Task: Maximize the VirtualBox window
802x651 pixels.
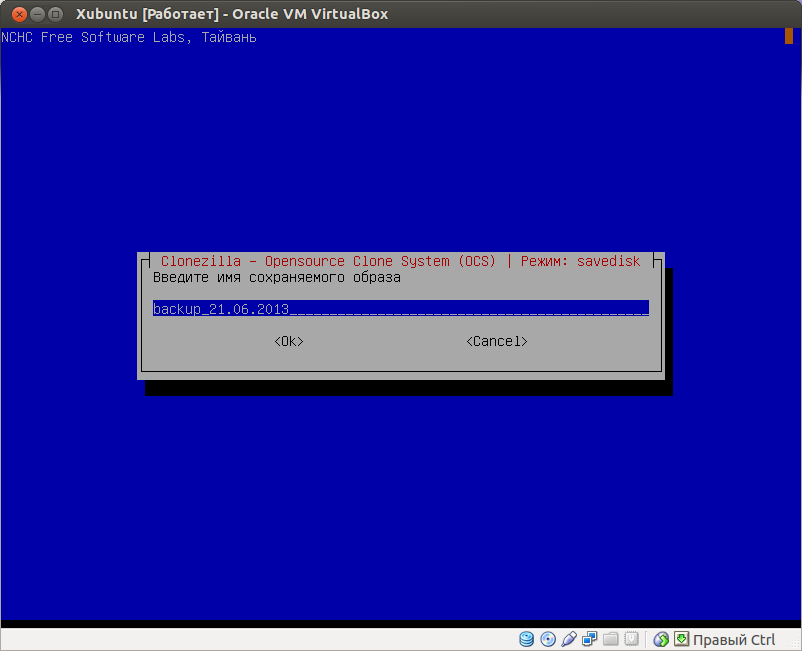Action: (x=55, y=14)
